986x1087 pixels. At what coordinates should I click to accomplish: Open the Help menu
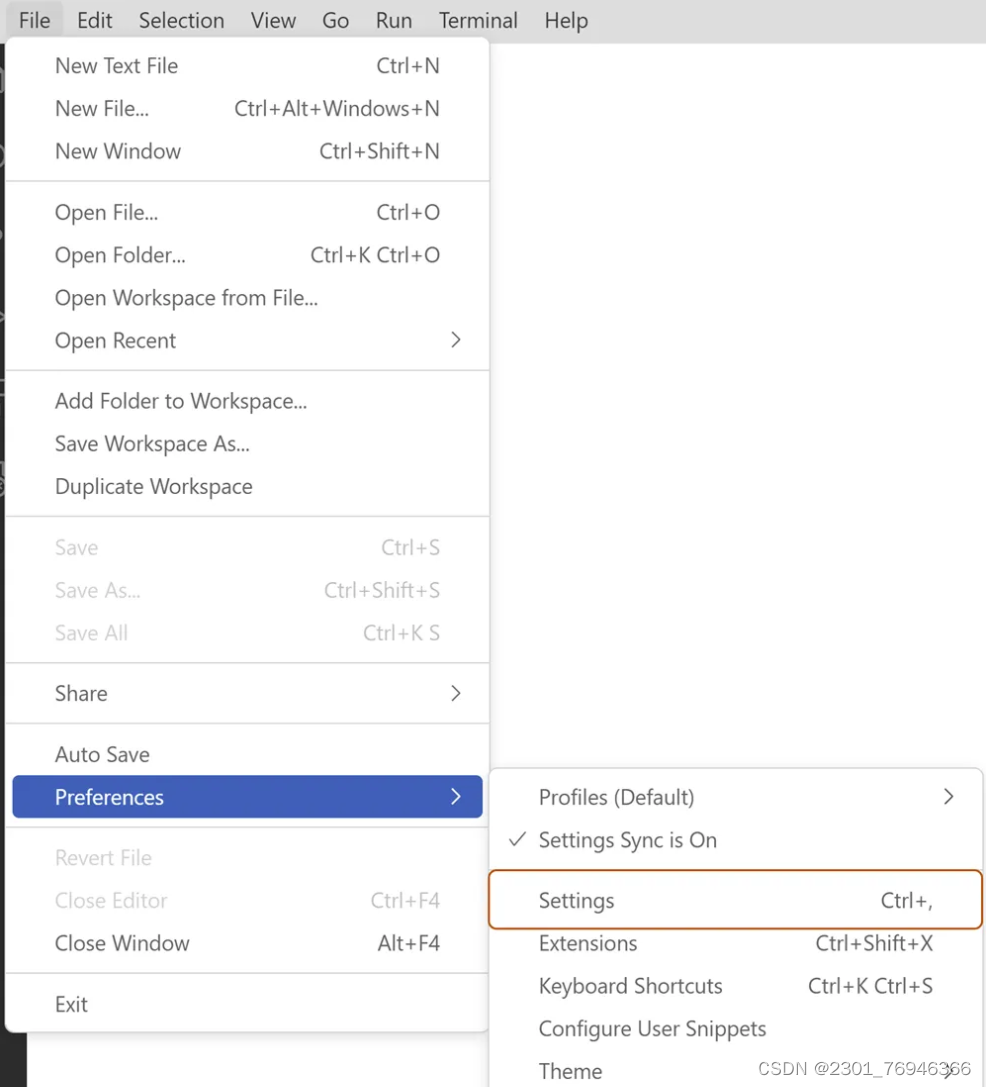566,20
